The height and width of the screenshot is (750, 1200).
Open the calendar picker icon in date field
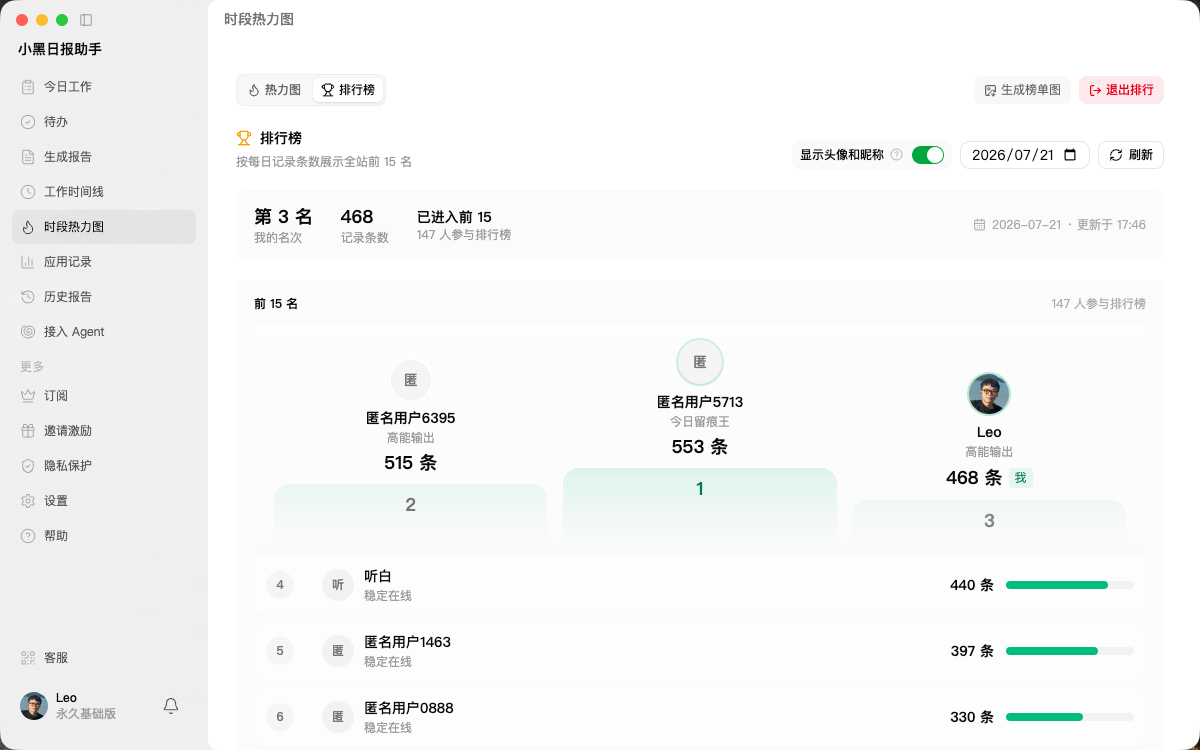tap(1070, 155)
